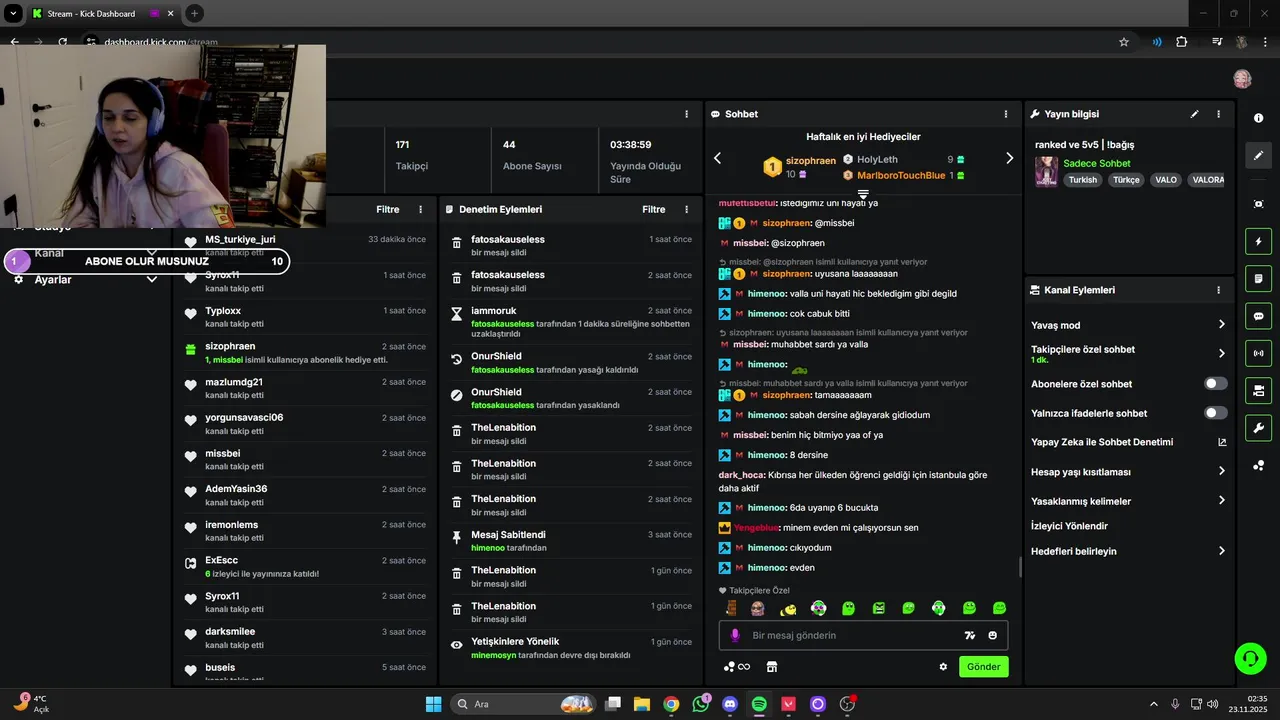Open Yayın bilgisi panel three-dot menu
The image size is (1280, 720).
(x=1218, y=114)
